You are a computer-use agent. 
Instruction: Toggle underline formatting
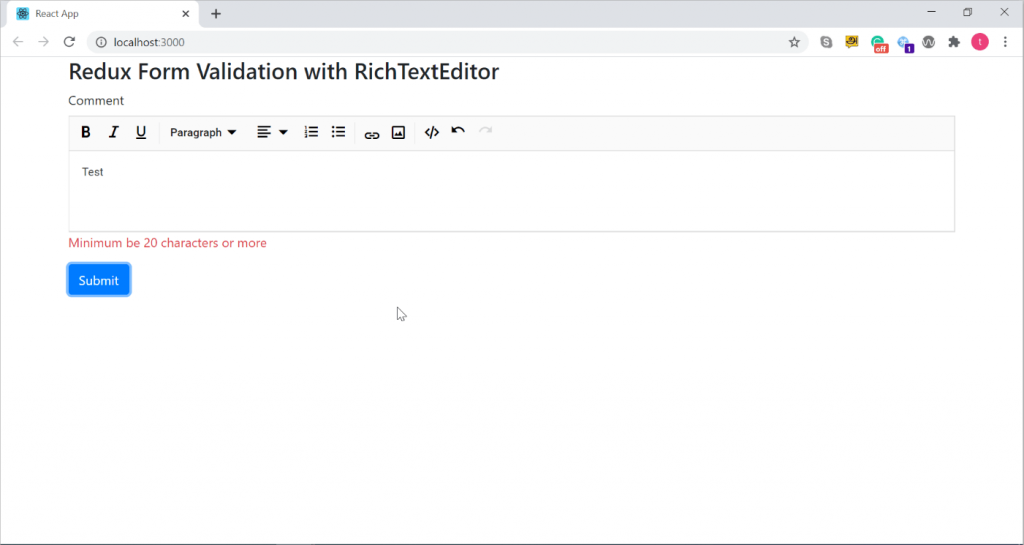pyautogui.click(x=141, y=132)
